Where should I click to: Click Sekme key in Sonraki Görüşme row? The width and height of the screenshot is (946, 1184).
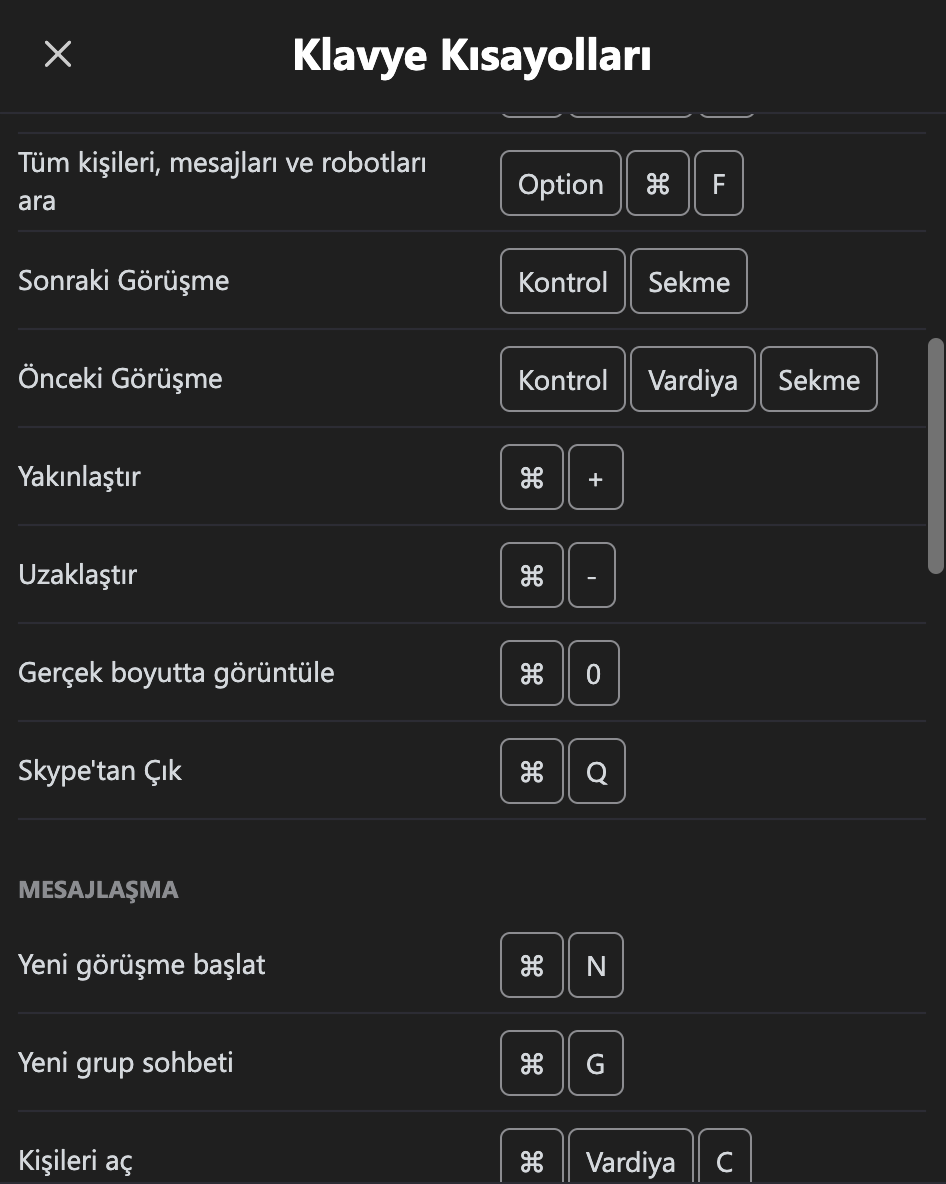coord(688,282)
